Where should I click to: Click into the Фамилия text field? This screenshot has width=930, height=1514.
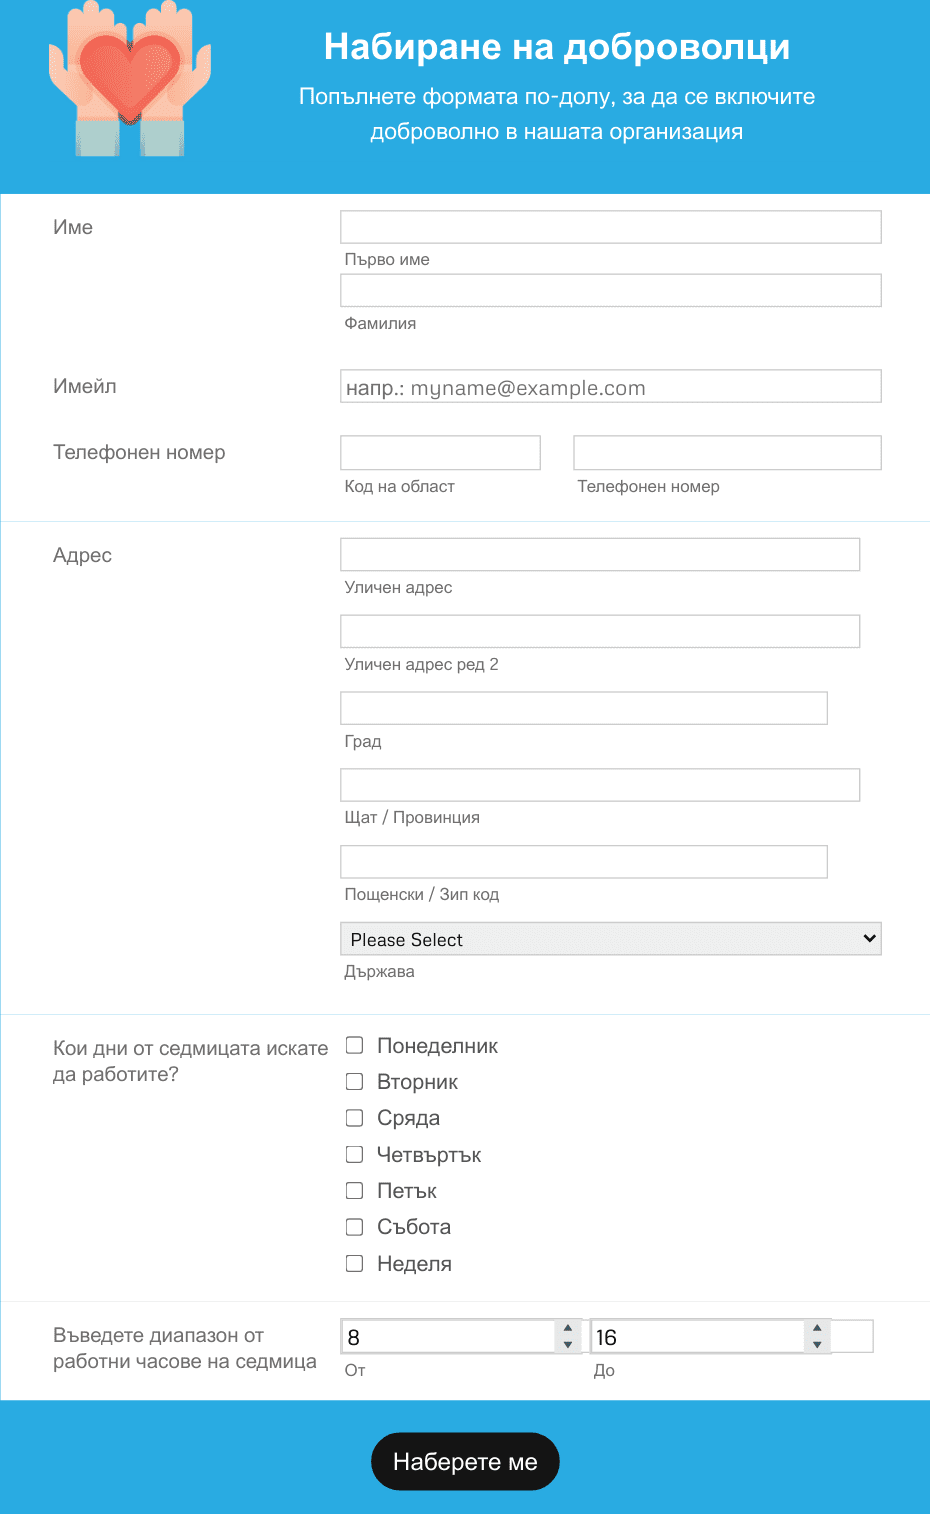pos(611,291)
